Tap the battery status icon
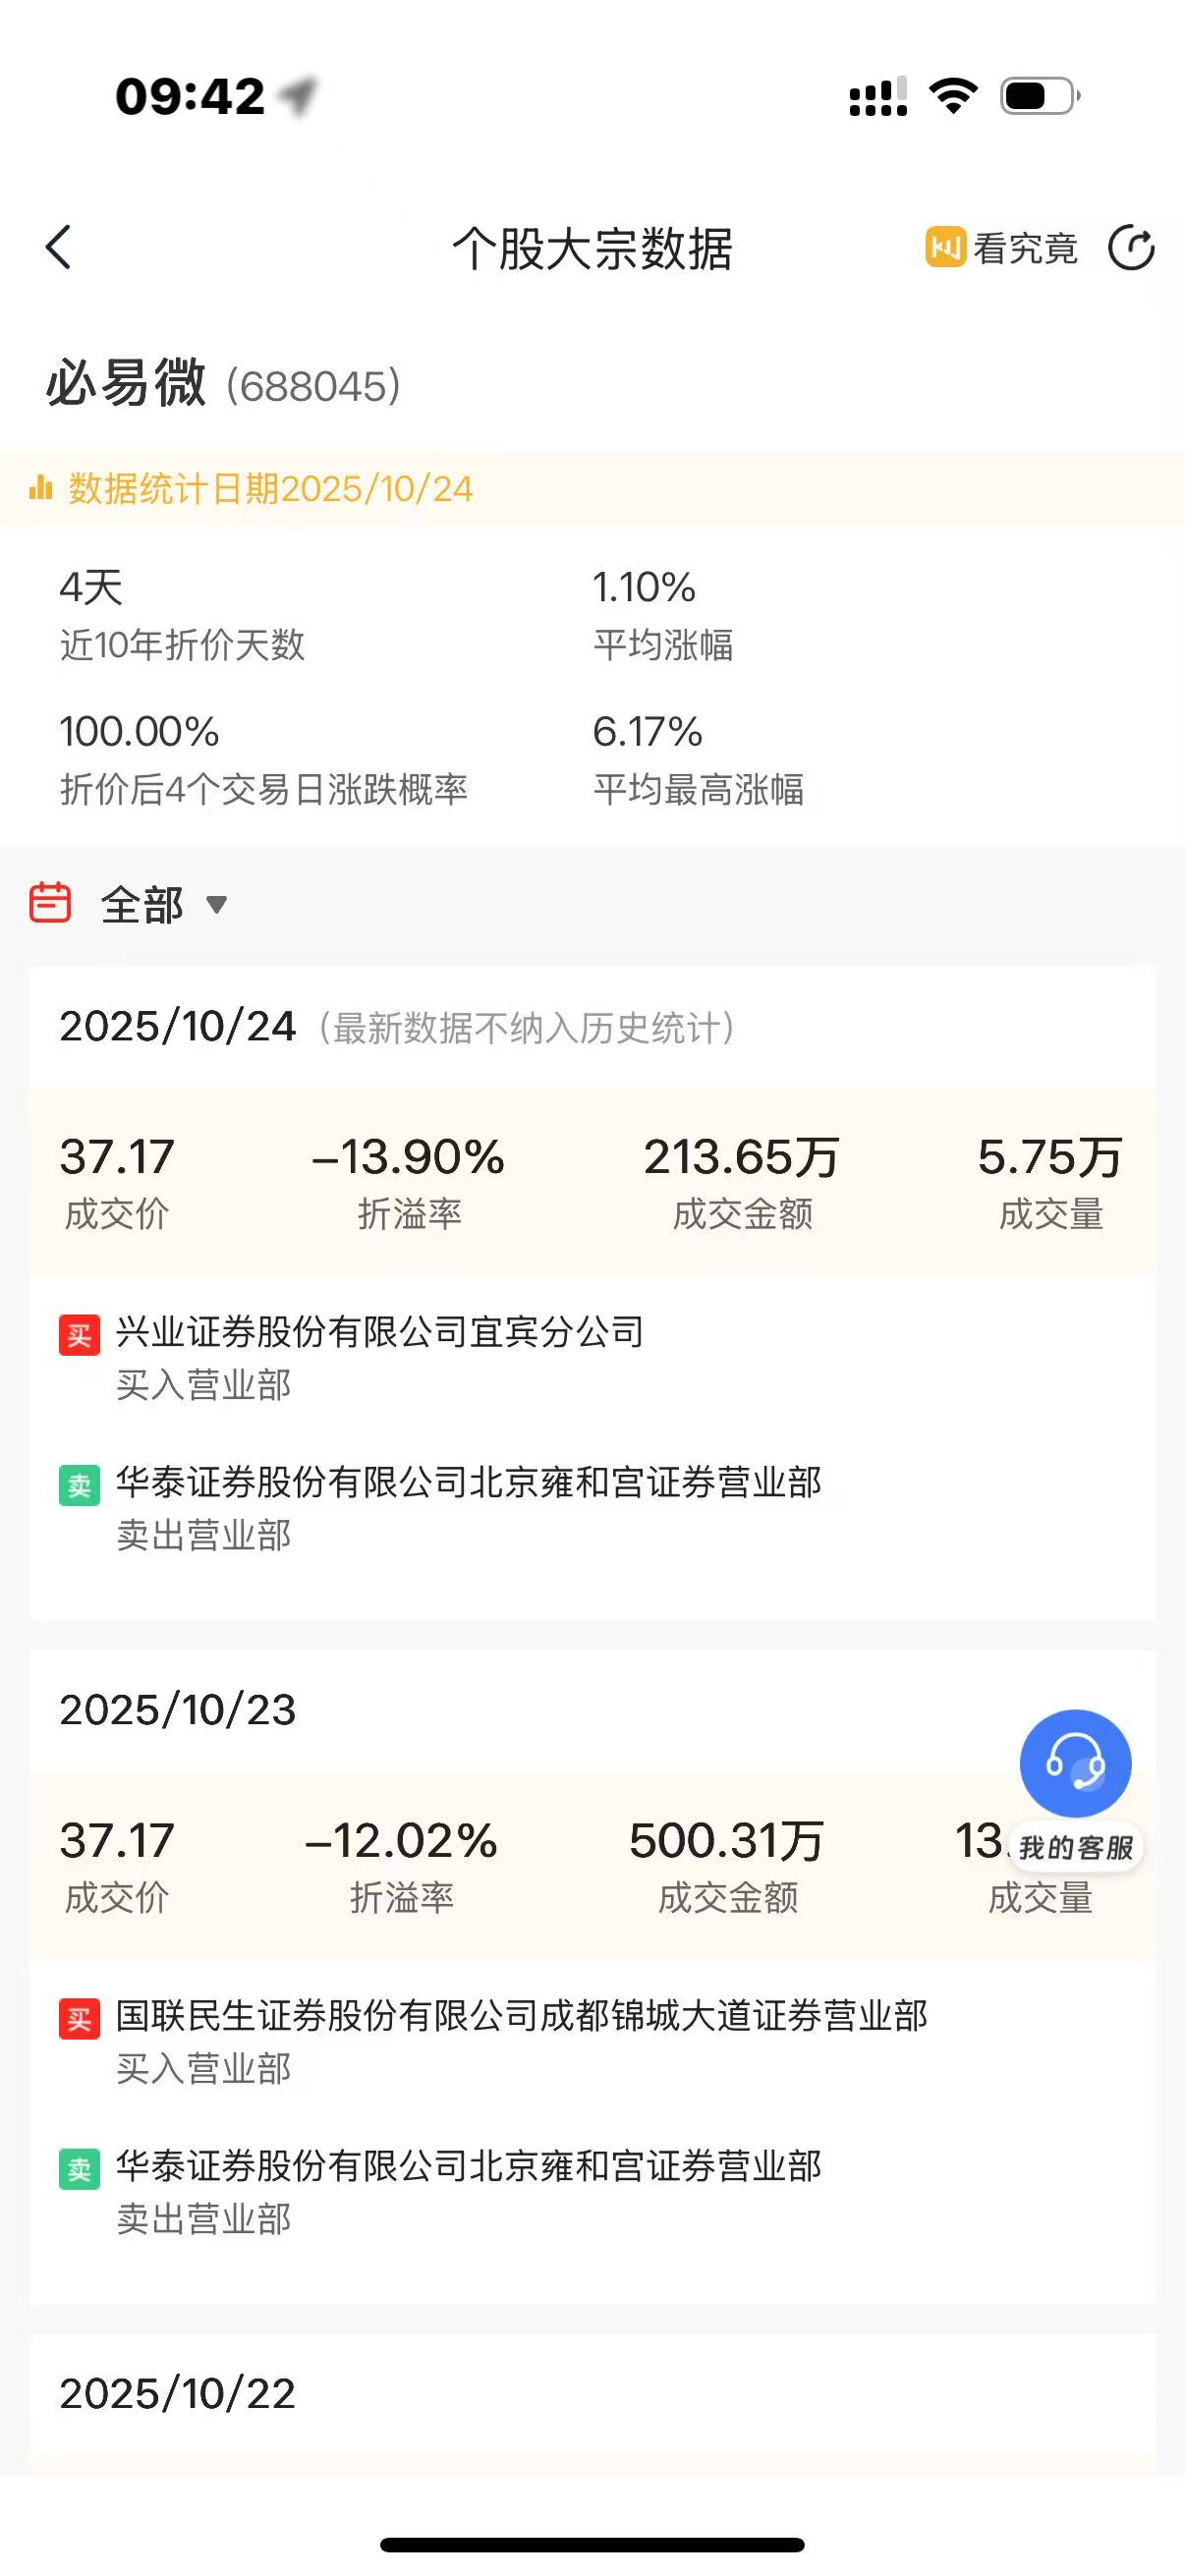This screenshot has width=1185, height=2576. click(1040, 97)
